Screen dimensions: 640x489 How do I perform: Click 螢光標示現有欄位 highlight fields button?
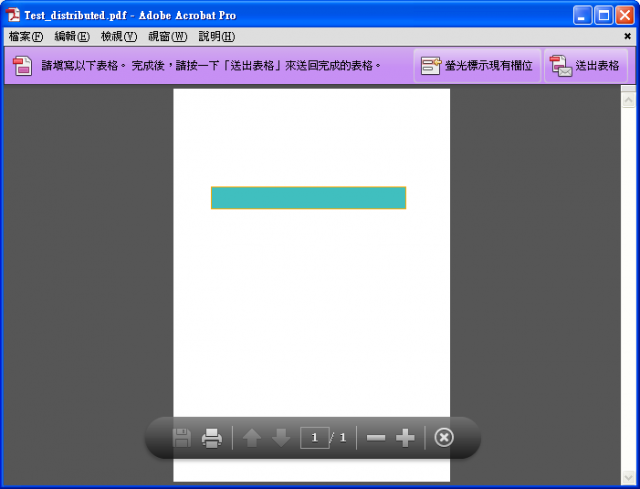tap(477, 66)
